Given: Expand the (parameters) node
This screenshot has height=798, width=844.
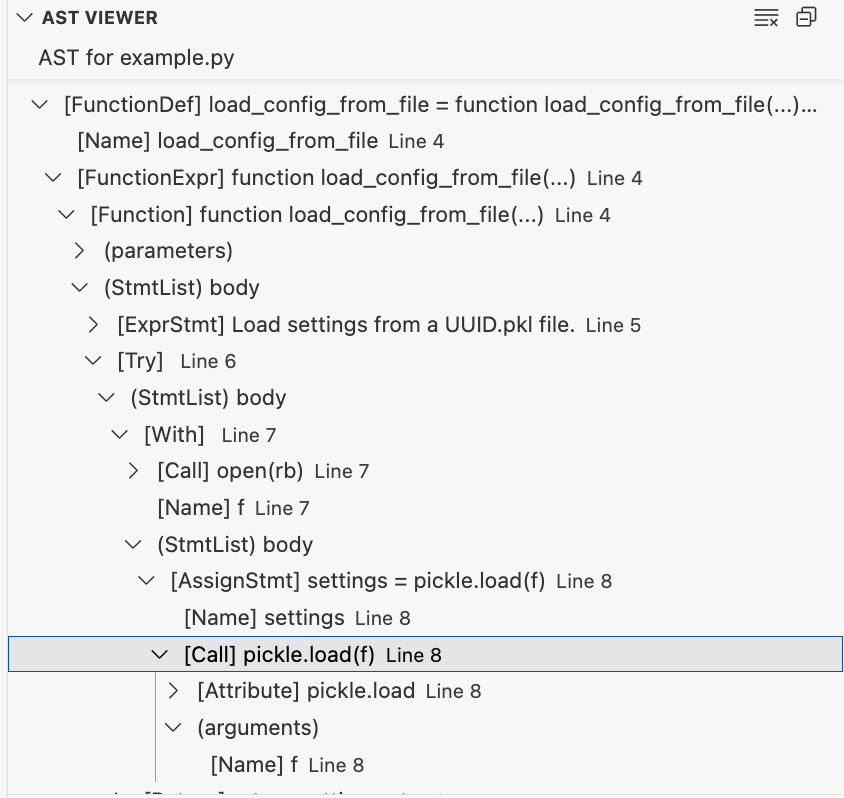Looking at the screenshot, I should [79, 250].
